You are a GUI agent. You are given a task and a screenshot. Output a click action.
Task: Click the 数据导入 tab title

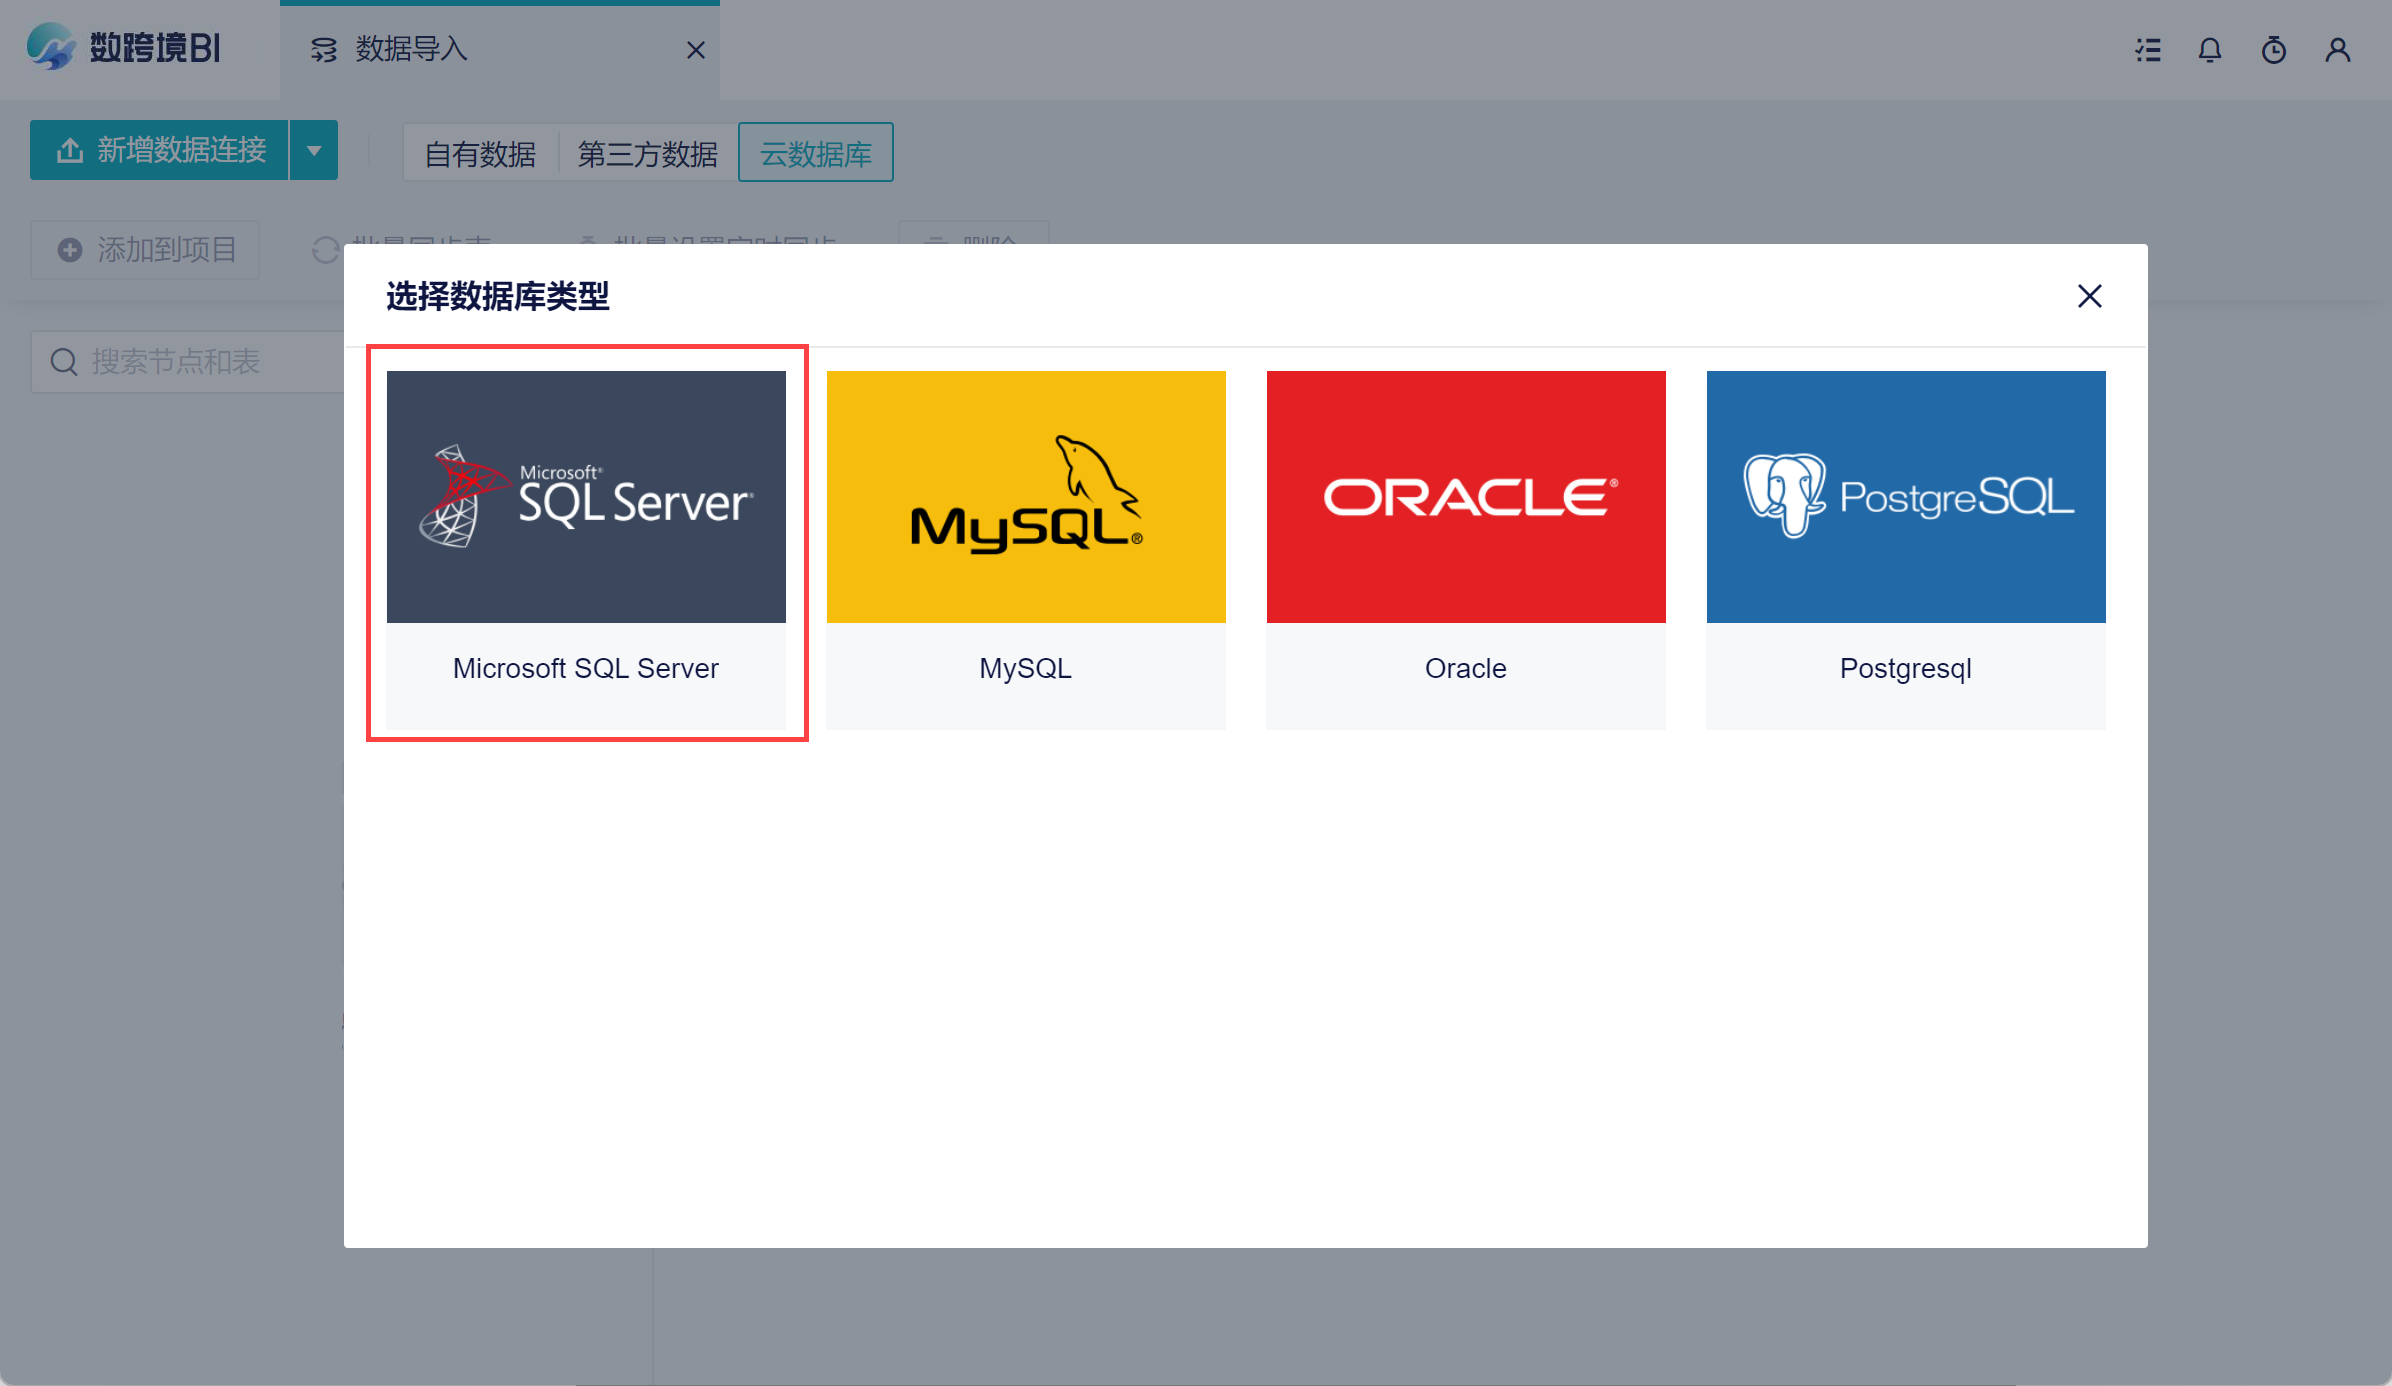411,49
